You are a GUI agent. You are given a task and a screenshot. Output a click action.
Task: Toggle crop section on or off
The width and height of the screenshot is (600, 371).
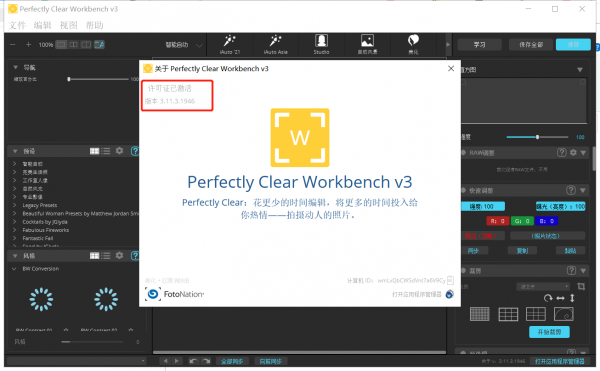click(x=463, y=271)
